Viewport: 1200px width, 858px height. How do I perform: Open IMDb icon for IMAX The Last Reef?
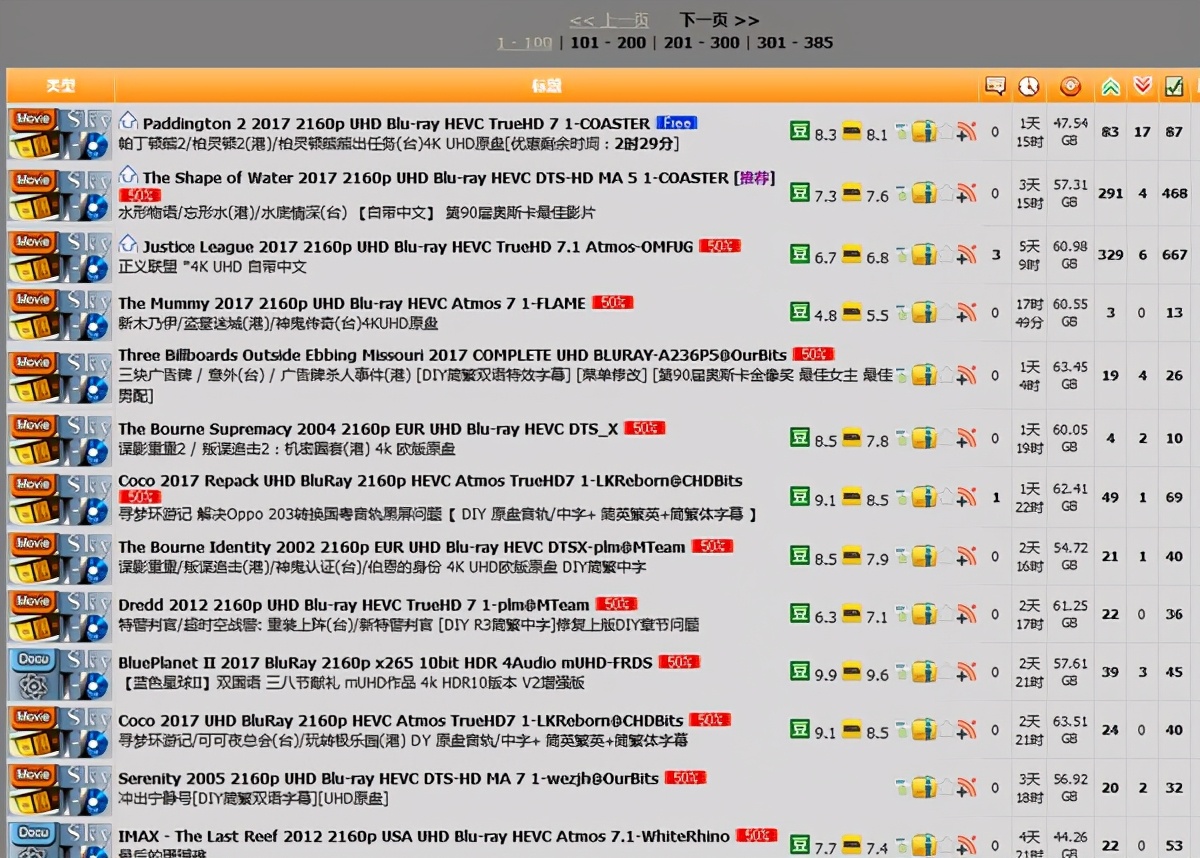coord(851,844)
